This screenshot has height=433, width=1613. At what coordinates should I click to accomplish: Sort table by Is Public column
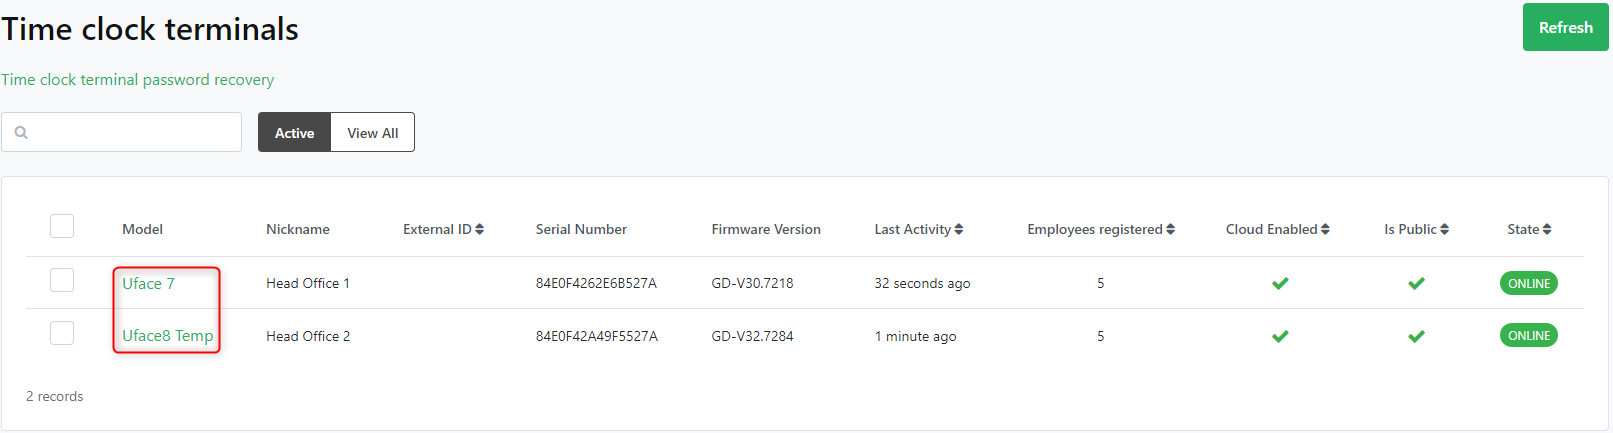[1416, 229]
